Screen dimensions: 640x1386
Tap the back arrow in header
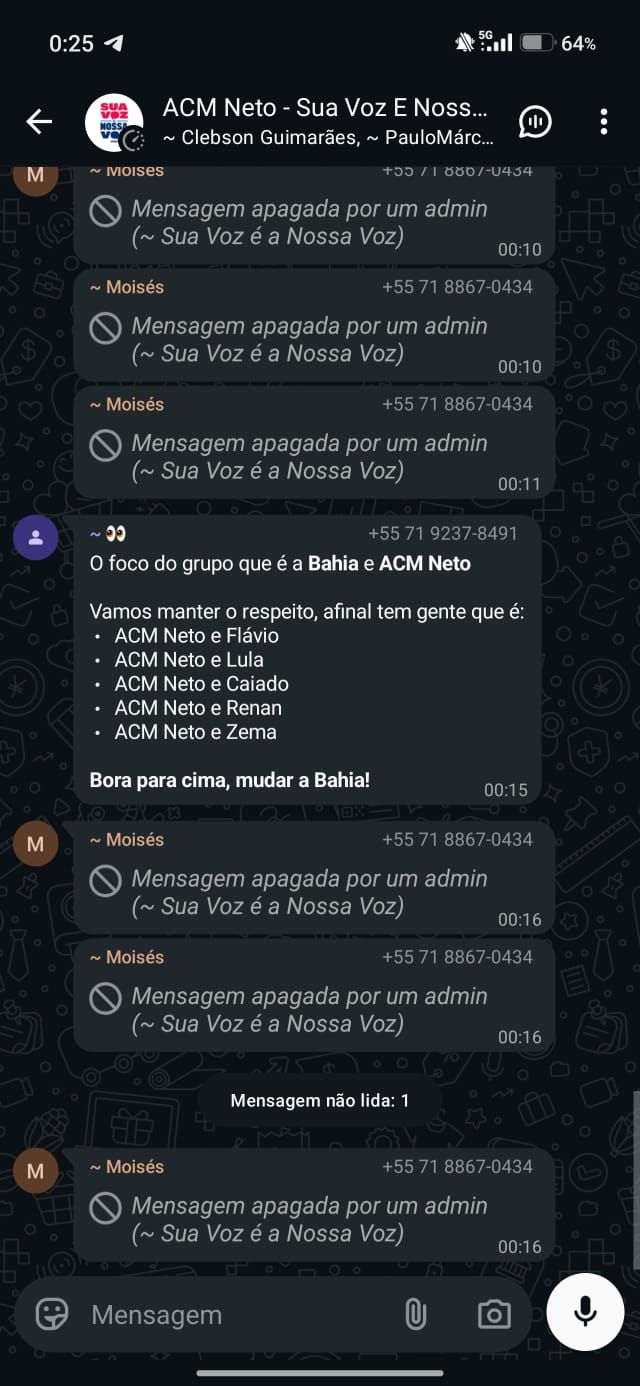tap(39, 122)
